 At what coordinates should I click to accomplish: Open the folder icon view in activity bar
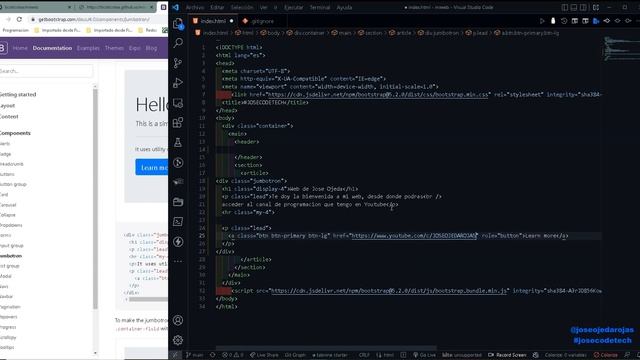[x=178, y=202]
